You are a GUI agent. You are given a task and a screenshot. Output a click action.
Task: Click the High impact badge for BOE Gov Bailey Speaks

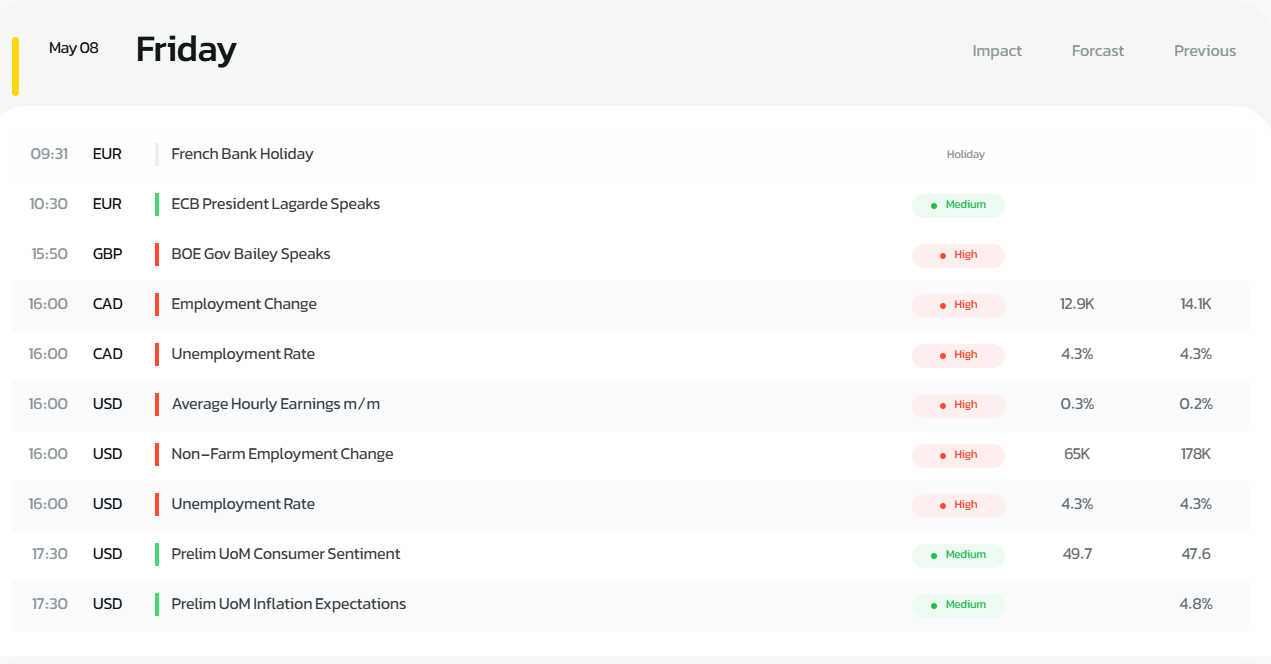point(958,255)
